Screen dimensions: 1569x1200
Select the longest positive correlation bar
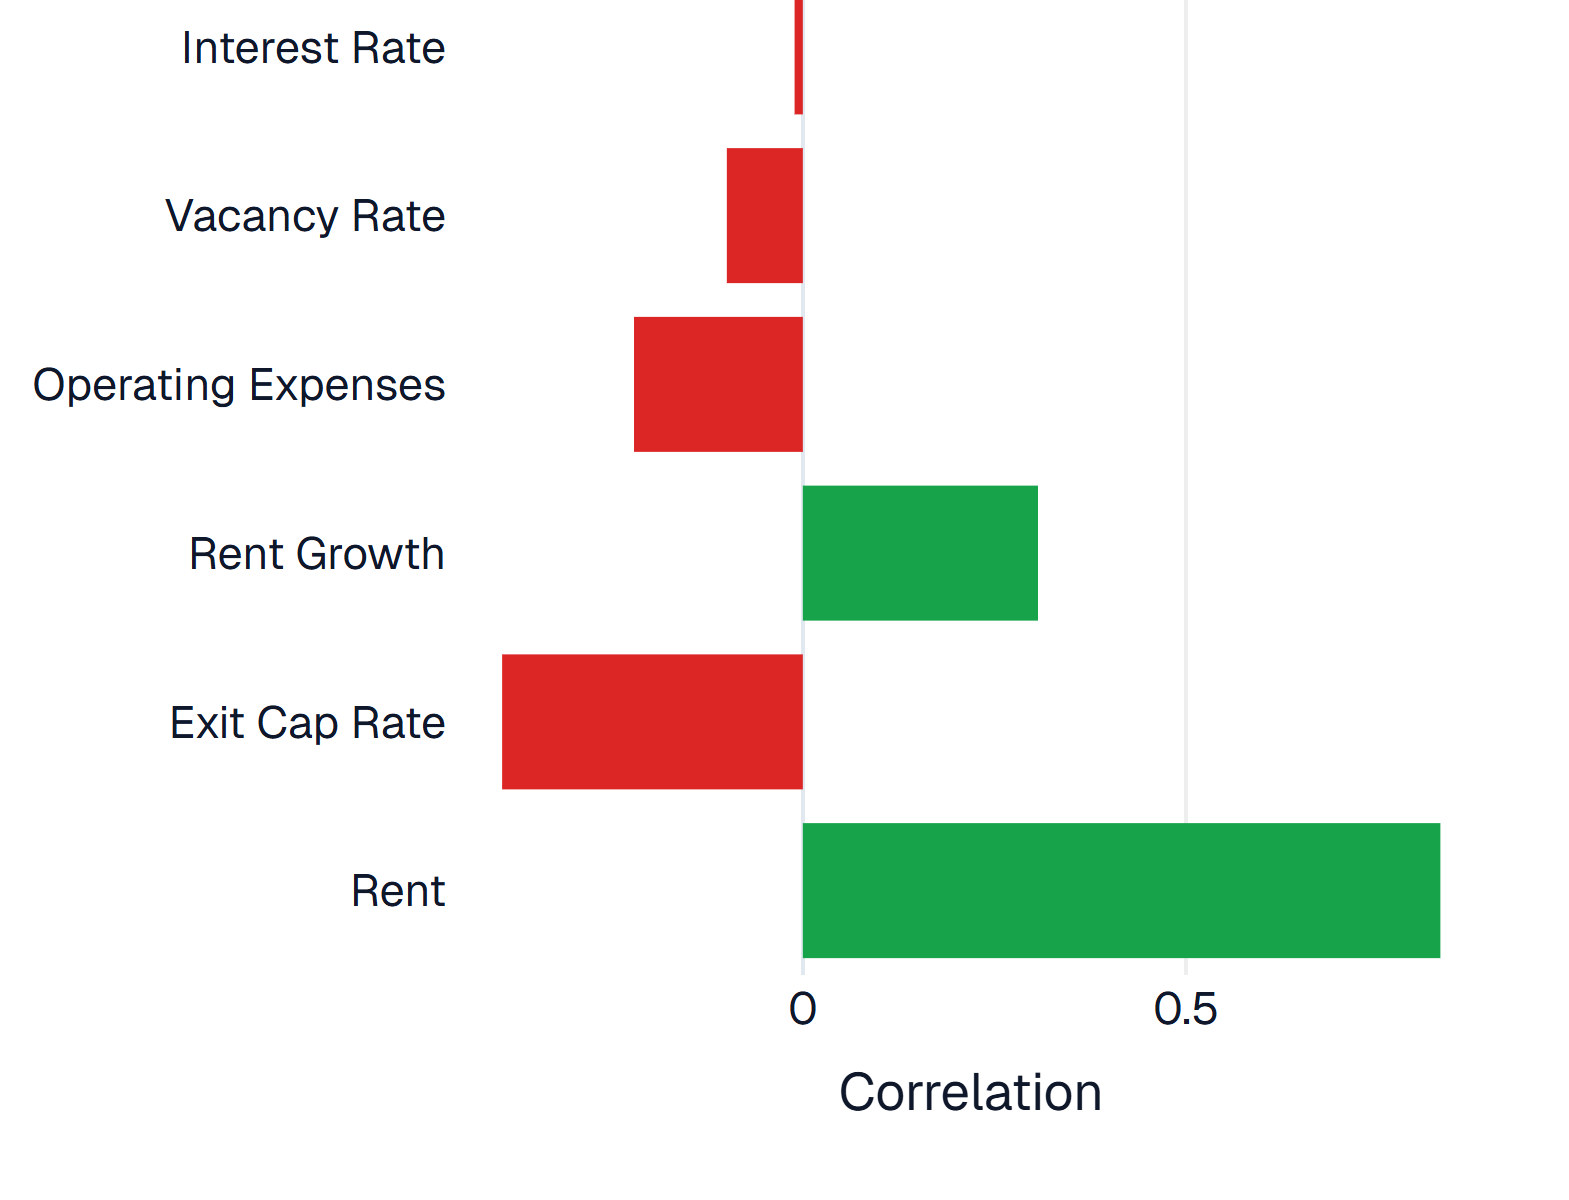point(1121,891)
